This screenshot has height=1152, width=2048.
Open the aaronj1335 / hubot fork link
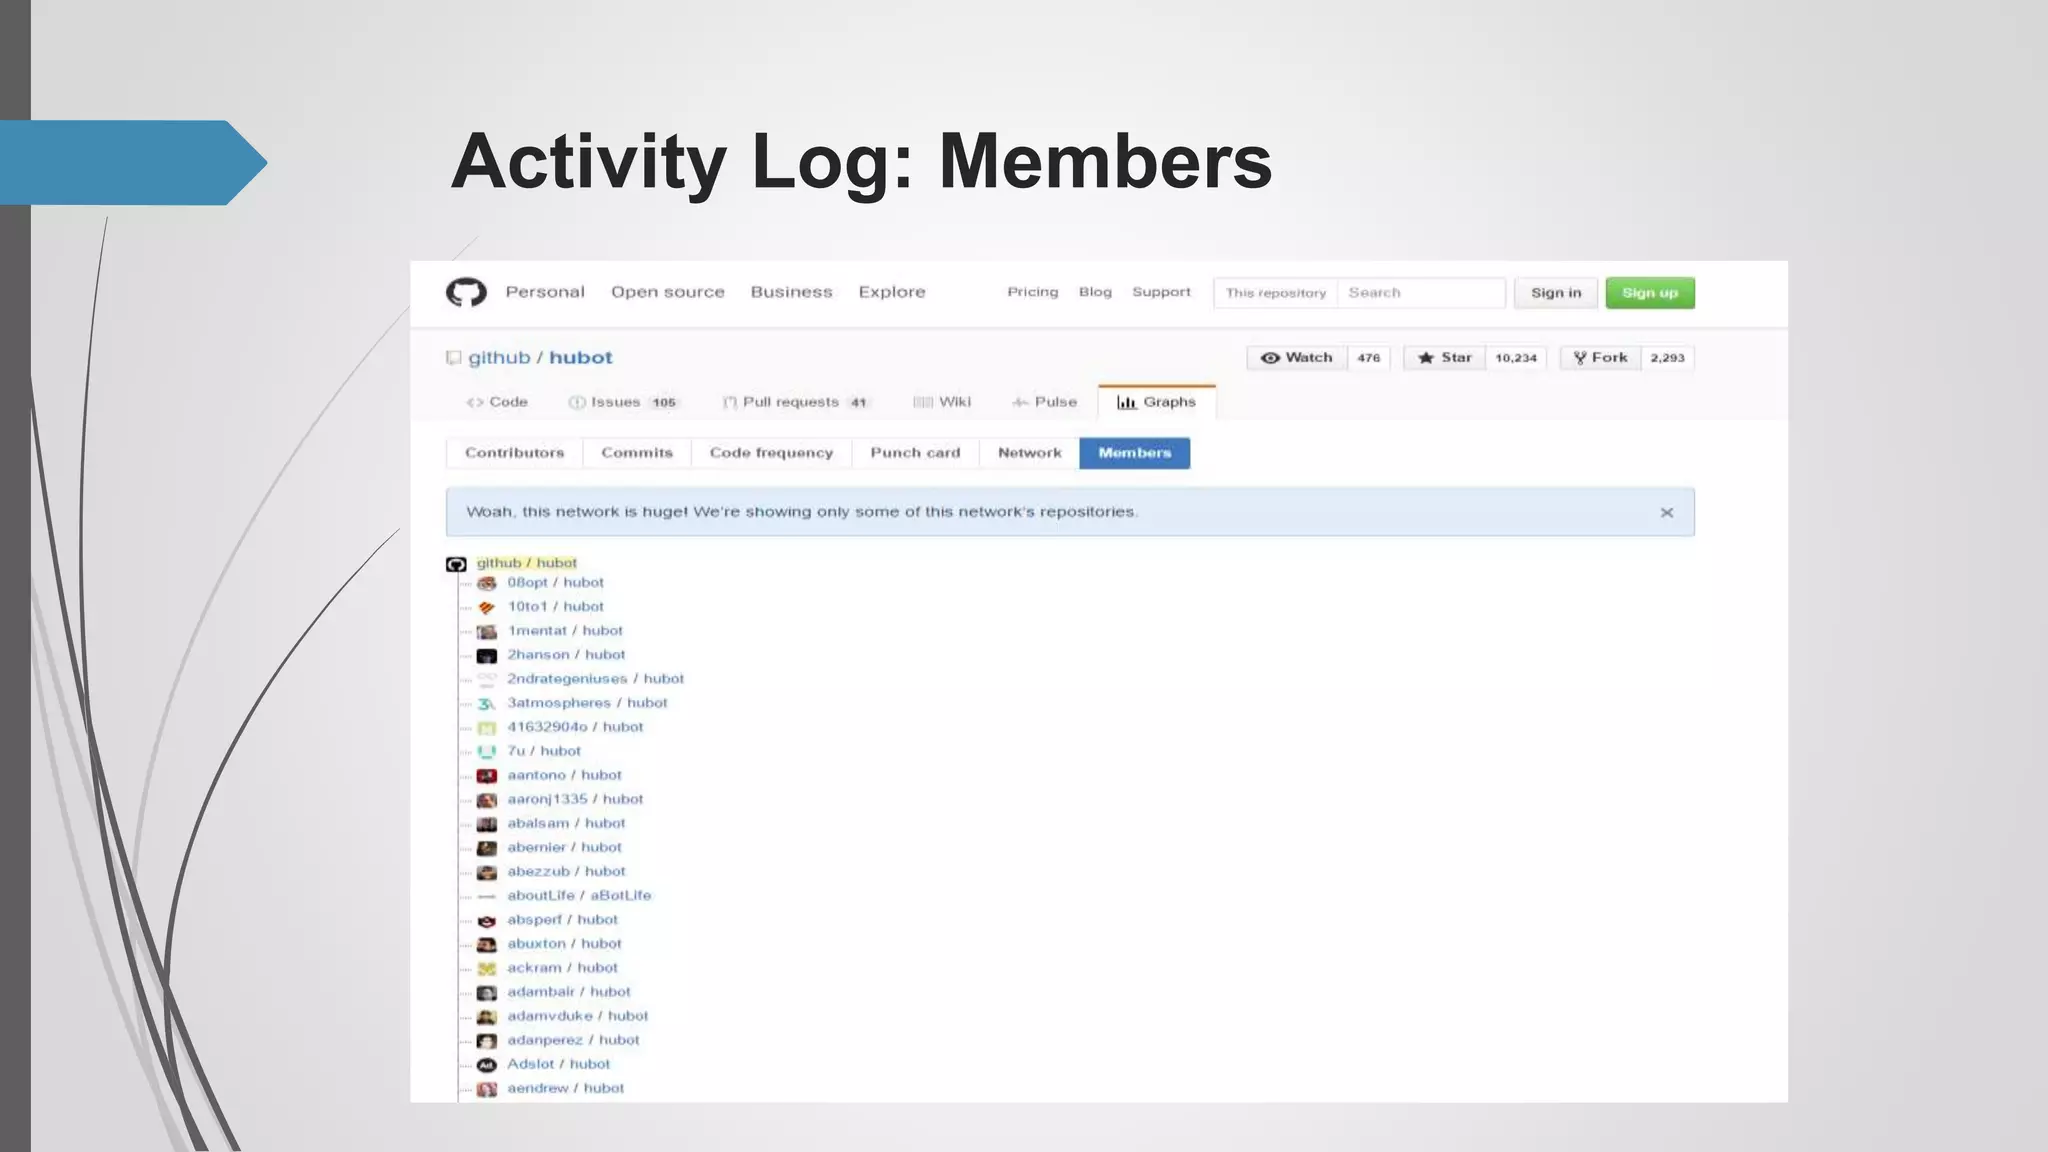(575, 799)
